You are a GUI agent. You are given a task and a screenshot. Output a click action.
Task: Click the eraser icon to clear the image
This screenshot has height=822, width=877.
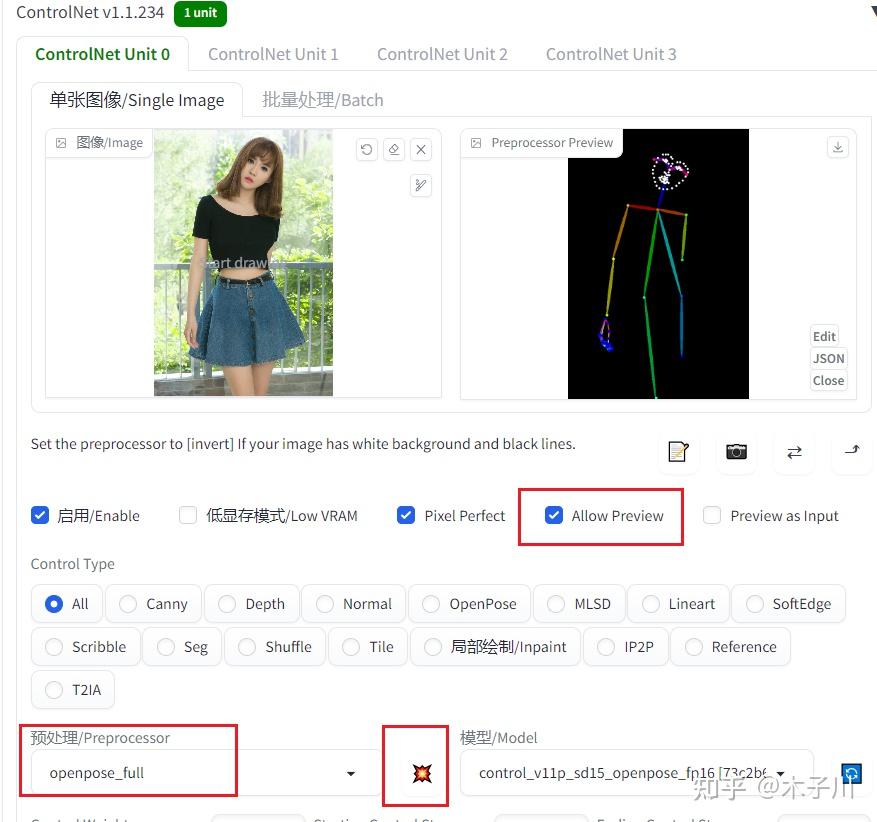click(x=393, y=148)
